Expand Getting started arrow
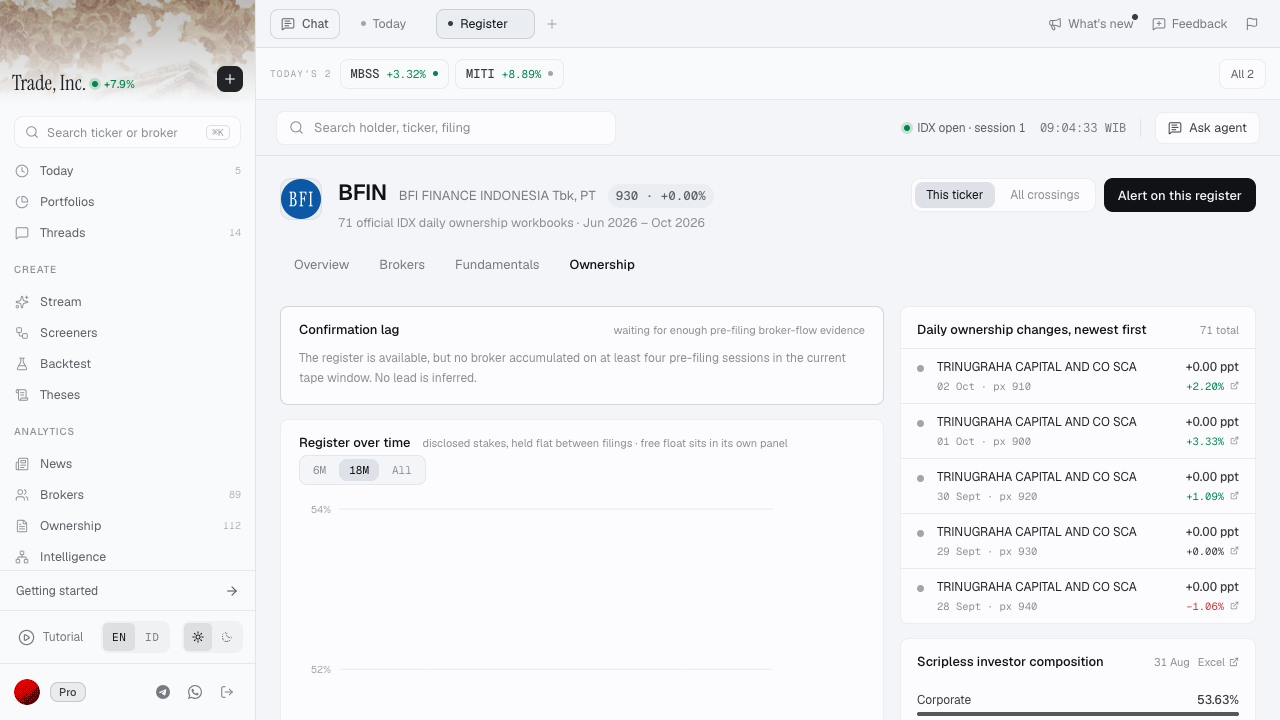 click(232, 591)
